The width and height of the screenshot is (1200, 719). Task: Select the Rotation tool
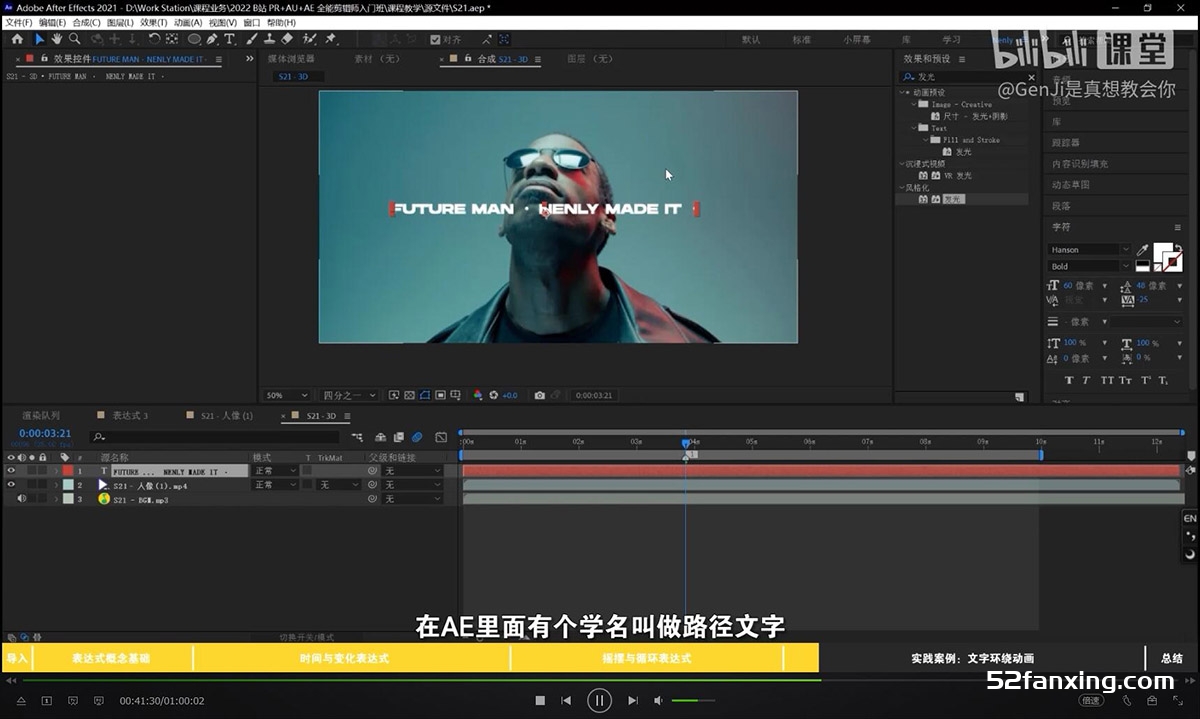point(154,39)
